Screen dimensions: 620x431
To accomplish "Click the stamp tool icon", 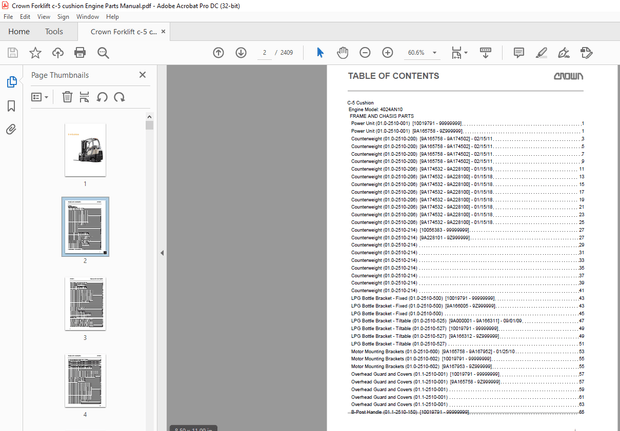I will 586,53.
